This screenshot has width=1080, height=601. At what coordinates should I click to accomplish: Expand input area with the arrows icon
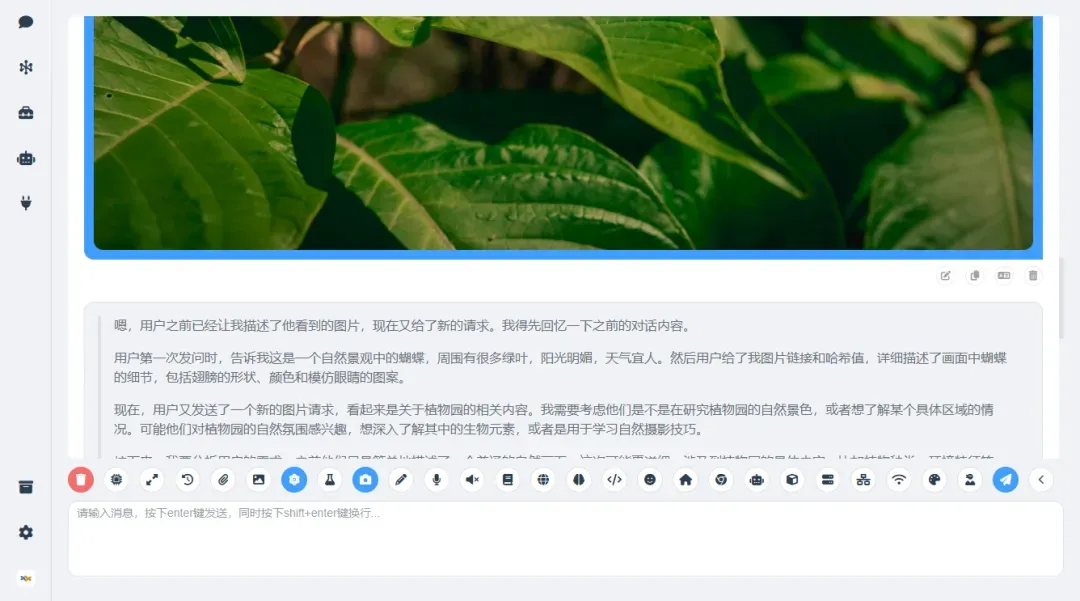(152, 480)
